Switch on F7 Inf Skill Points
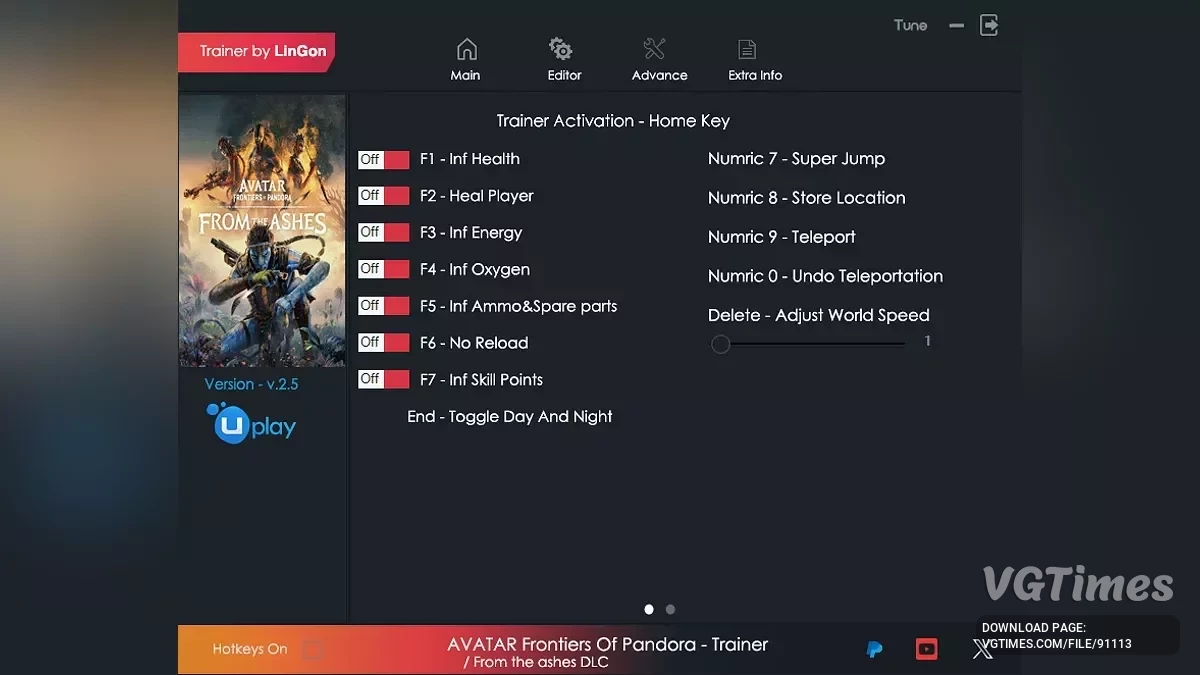This screenshot has width=1200, height=675. pos(384,380)
